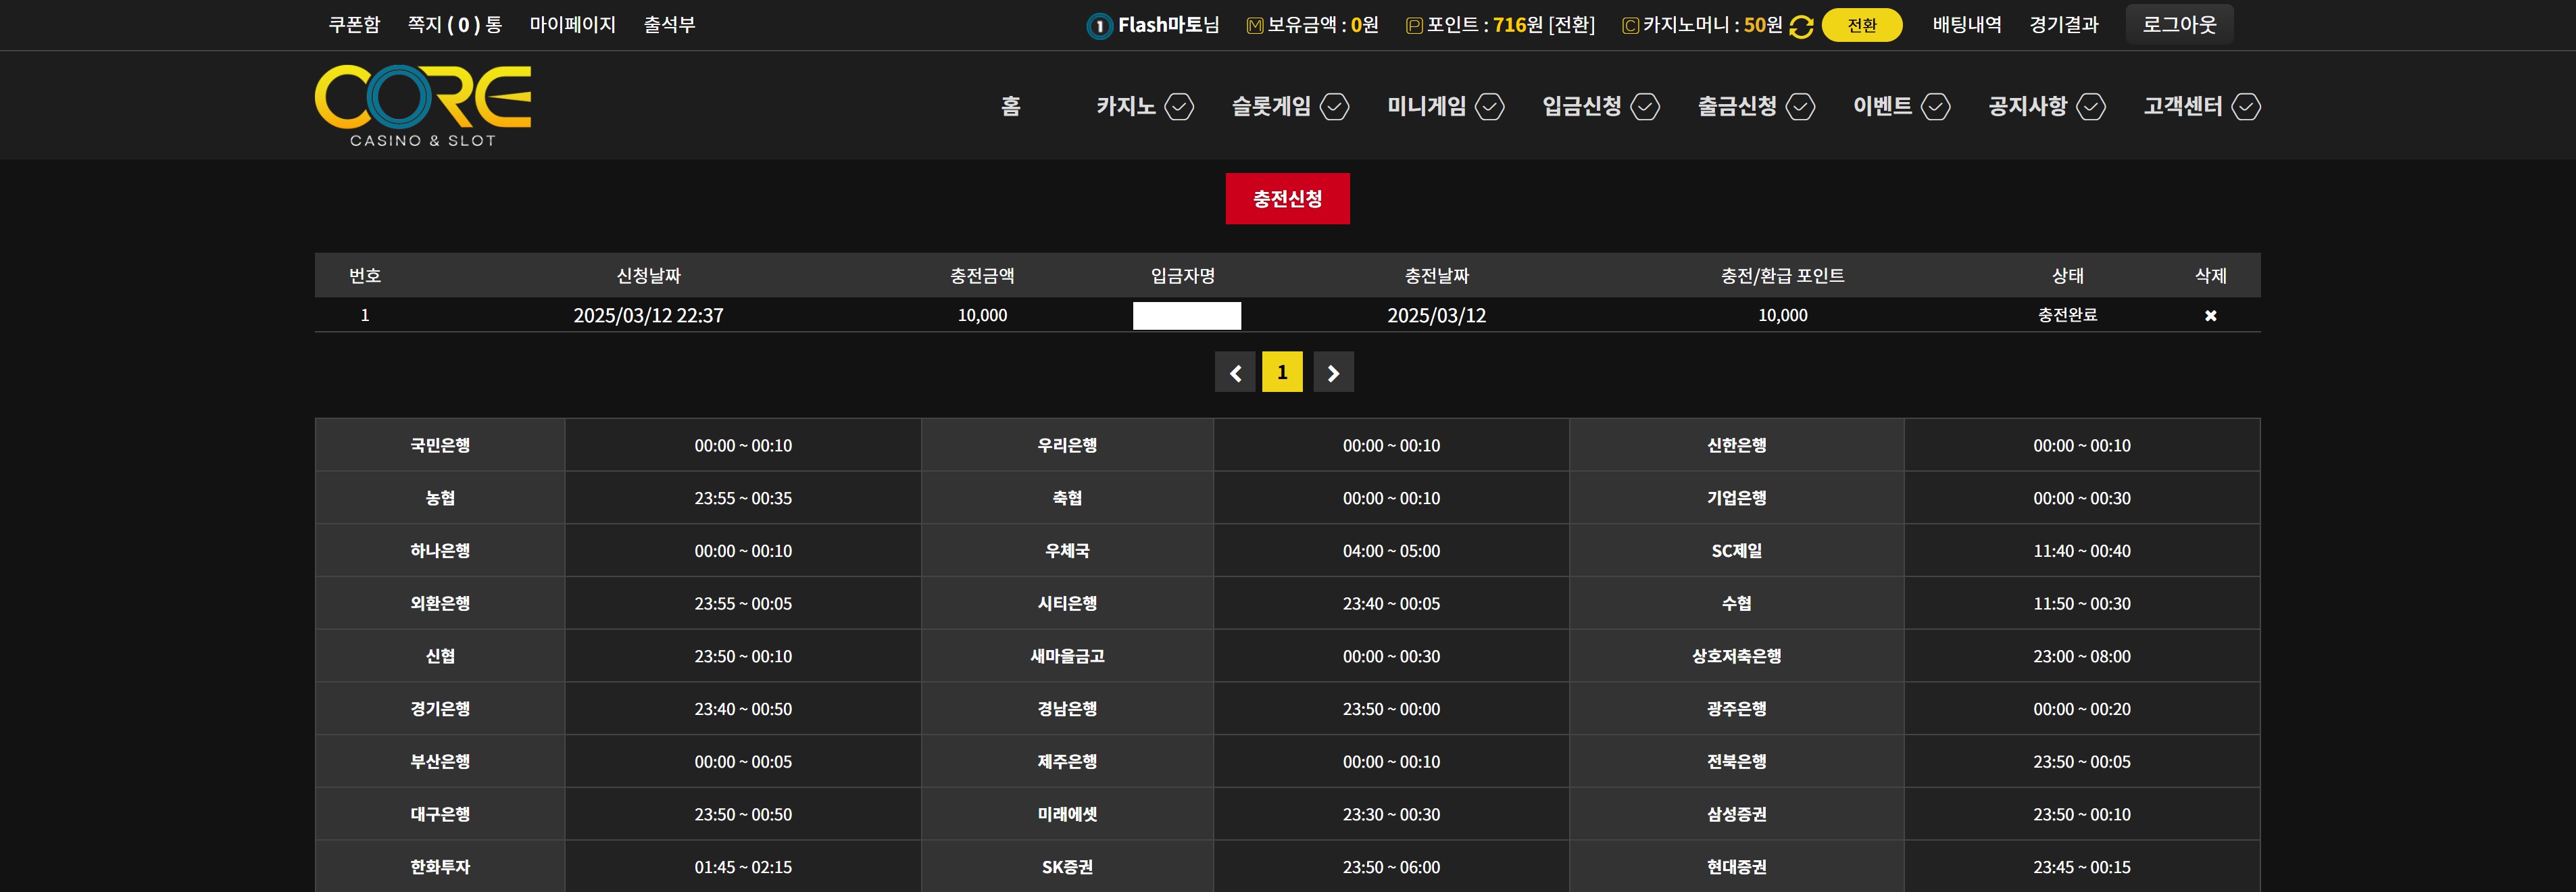Screen dimensions: 2576x892
Task: Go to previous page arrow
Action: [x=1235, y=372]
